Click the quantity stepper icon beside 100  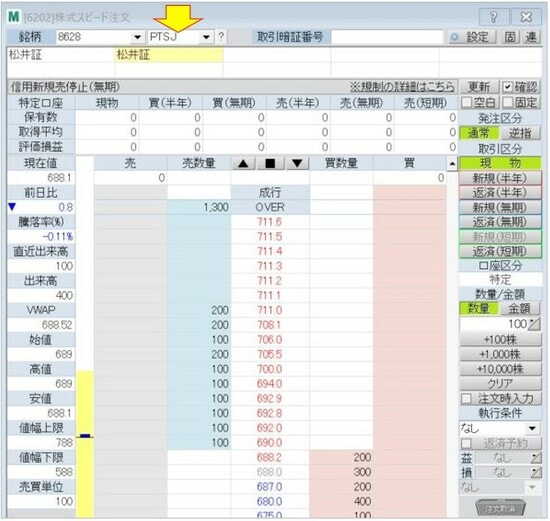(x=534, y=324)
